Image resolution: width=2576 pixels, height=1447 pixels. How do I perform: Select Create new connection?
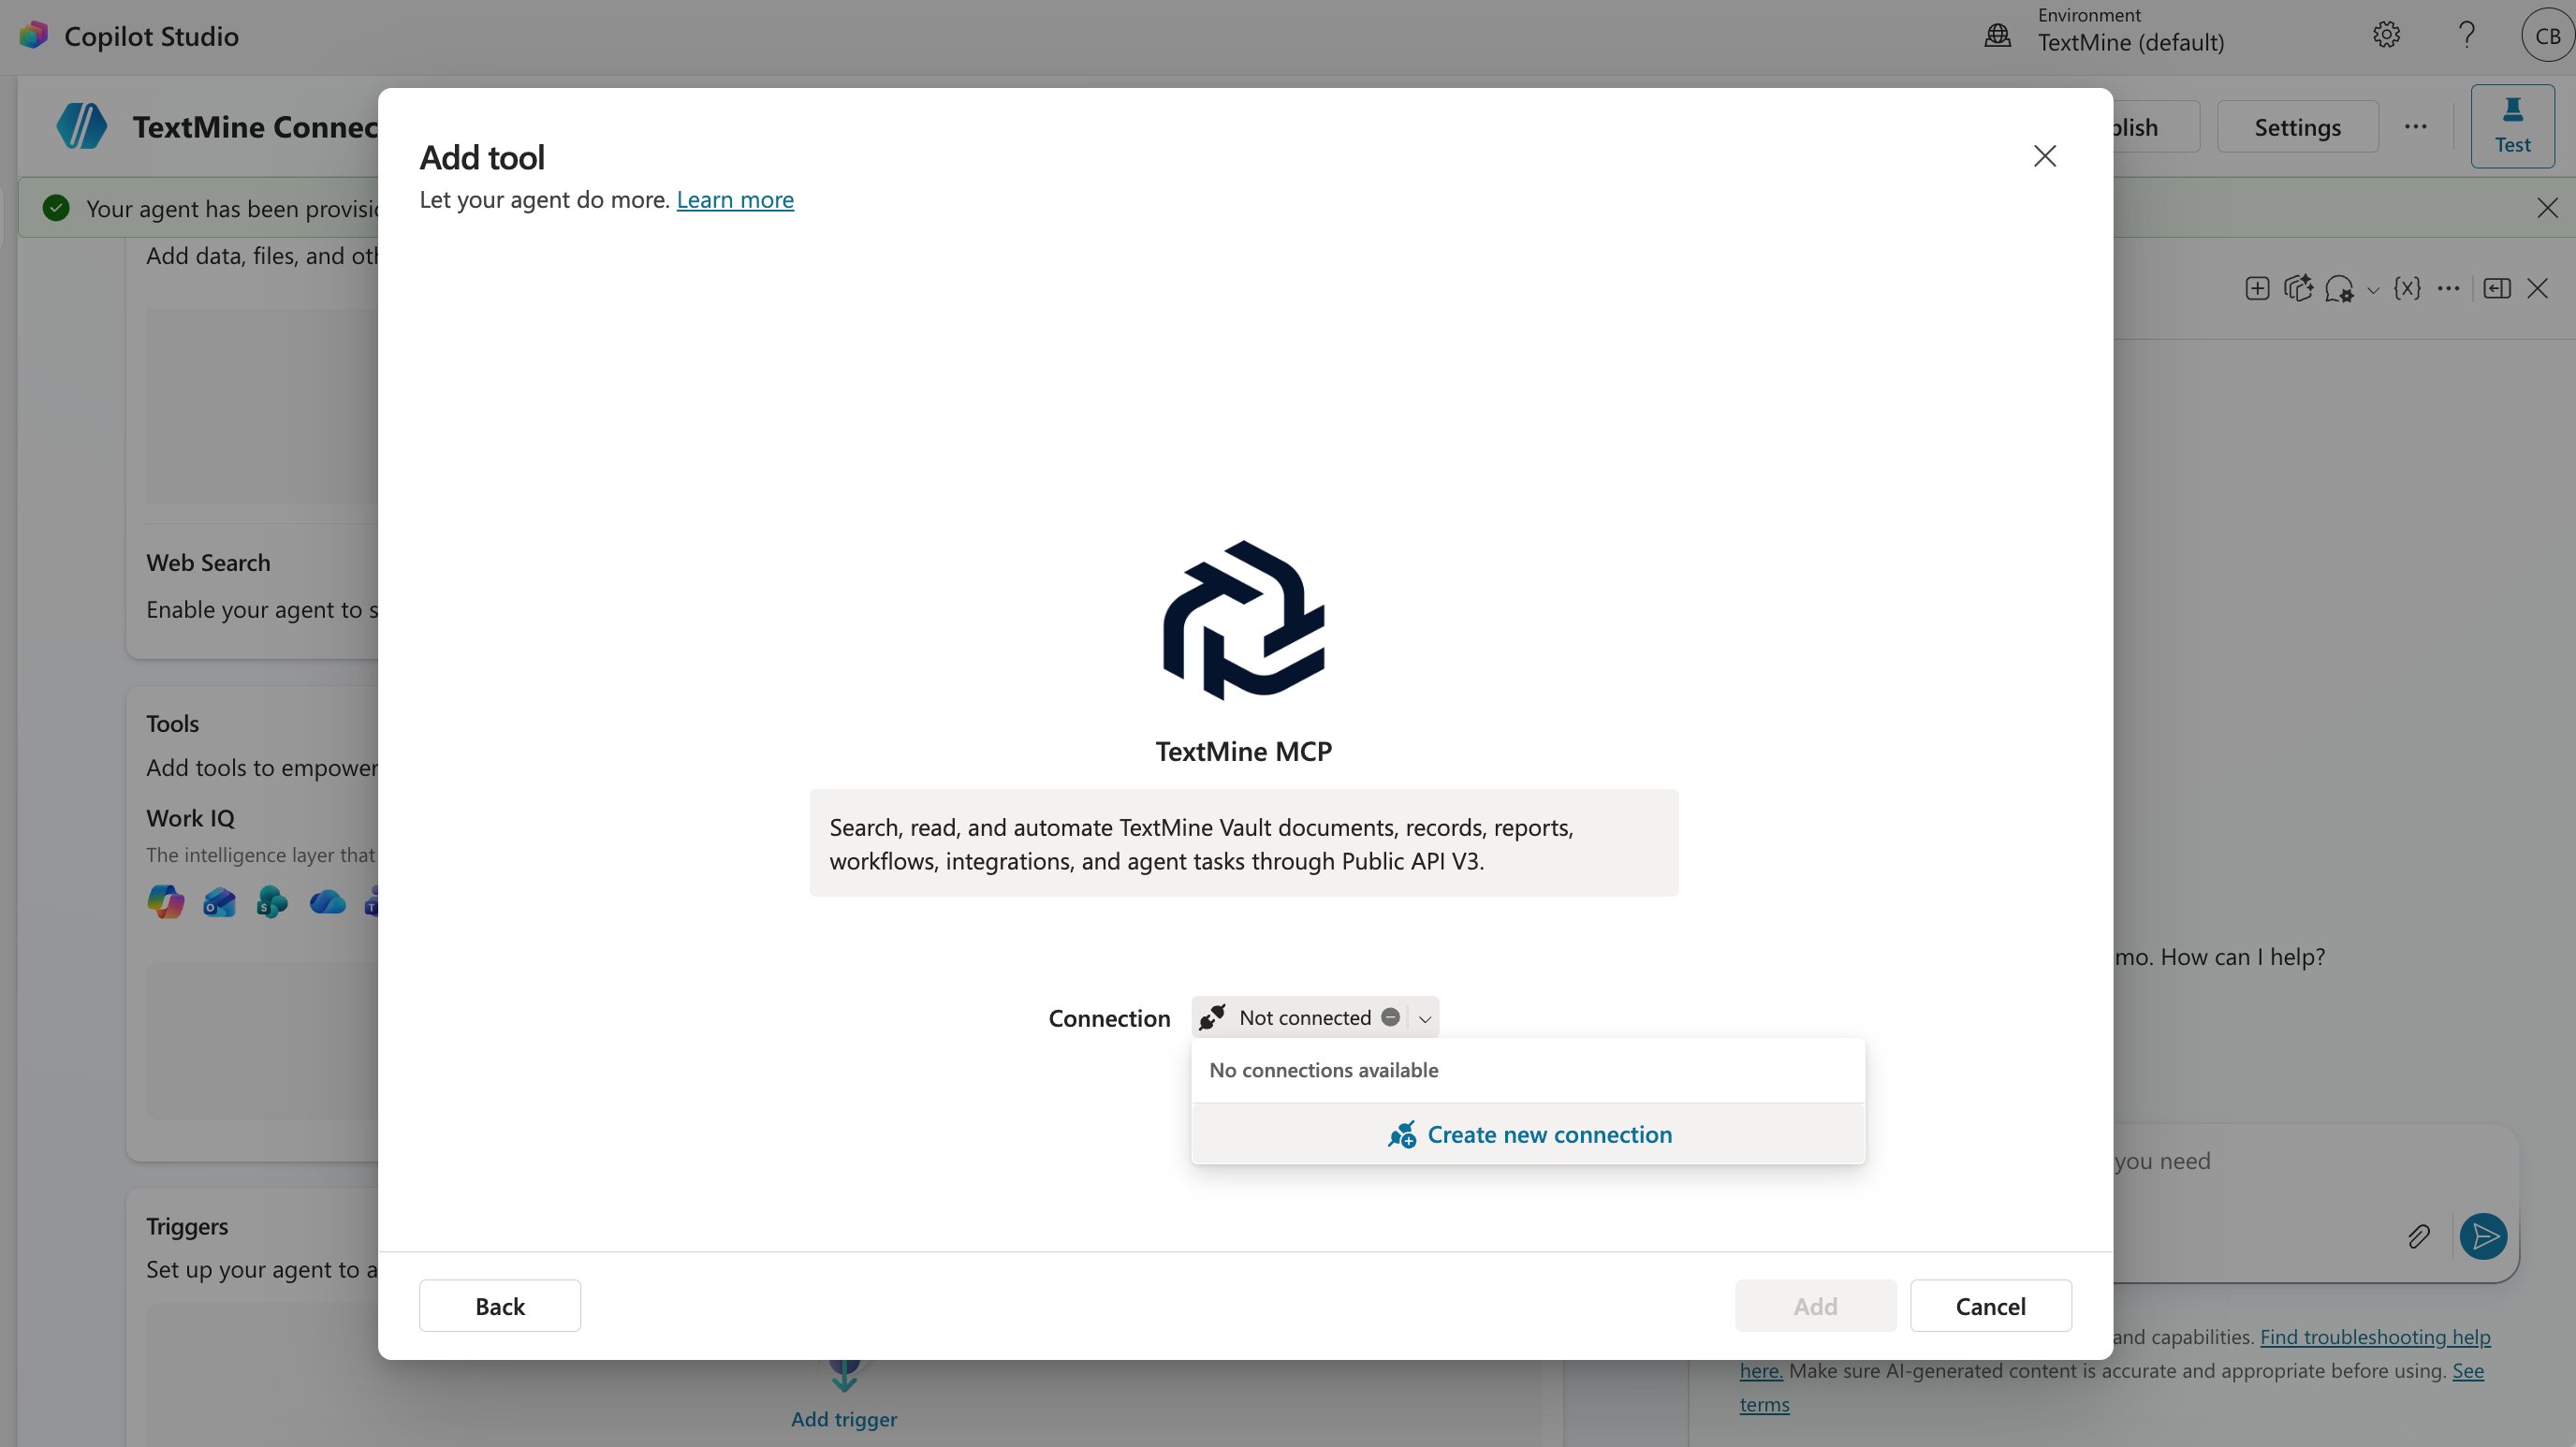tap(1529, 1134)
